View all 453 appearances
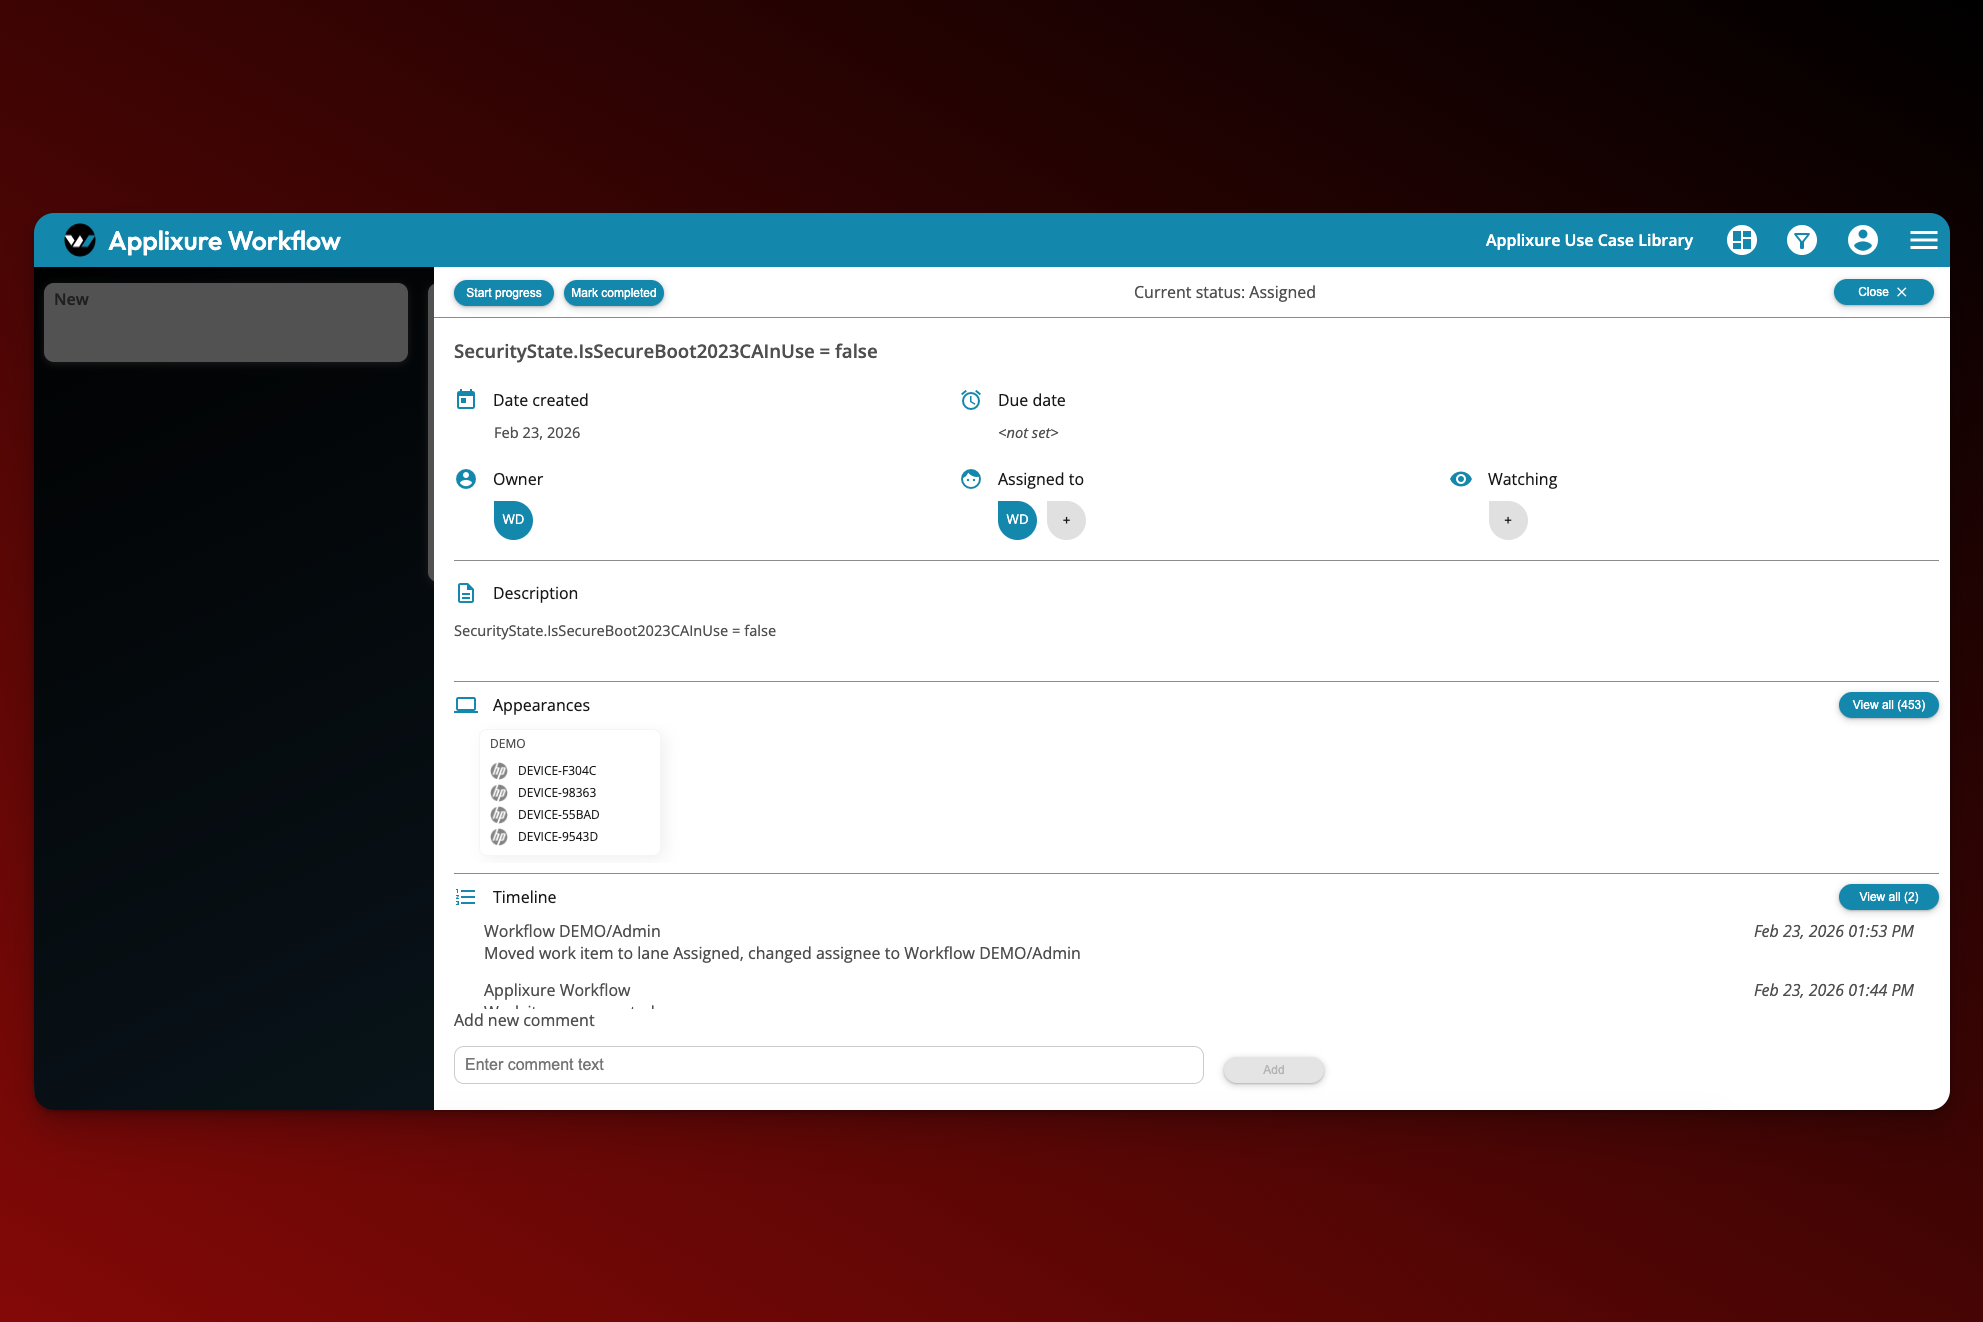Viewport: 1983px width, 1322px height. click(1887, 705)
